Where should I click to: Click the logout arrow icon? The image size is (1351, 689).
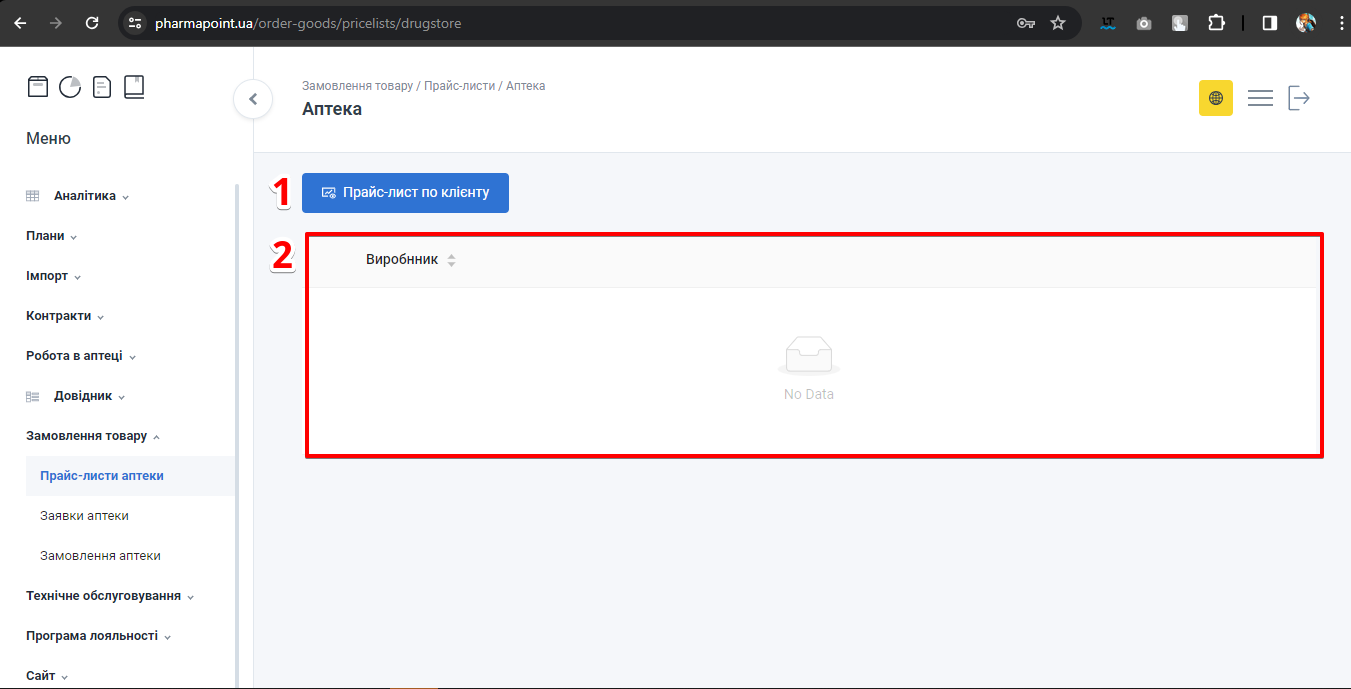1299,98
